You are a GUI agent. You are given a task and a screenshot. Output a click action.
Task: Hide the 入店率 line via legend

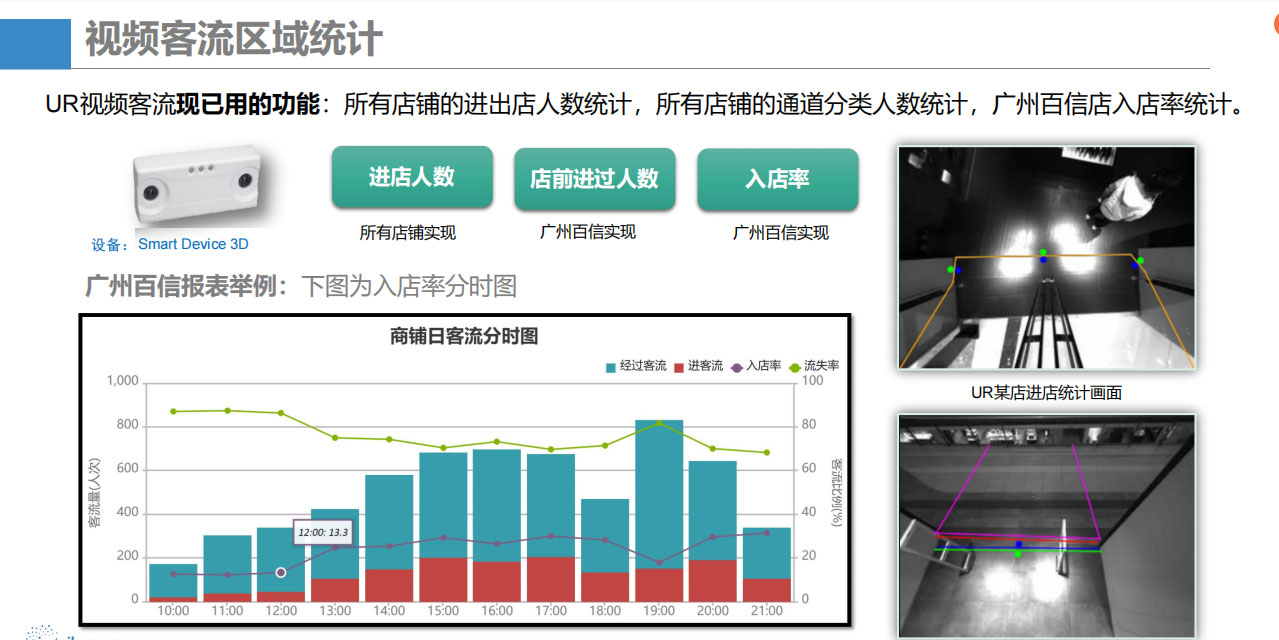click(756, 366)
